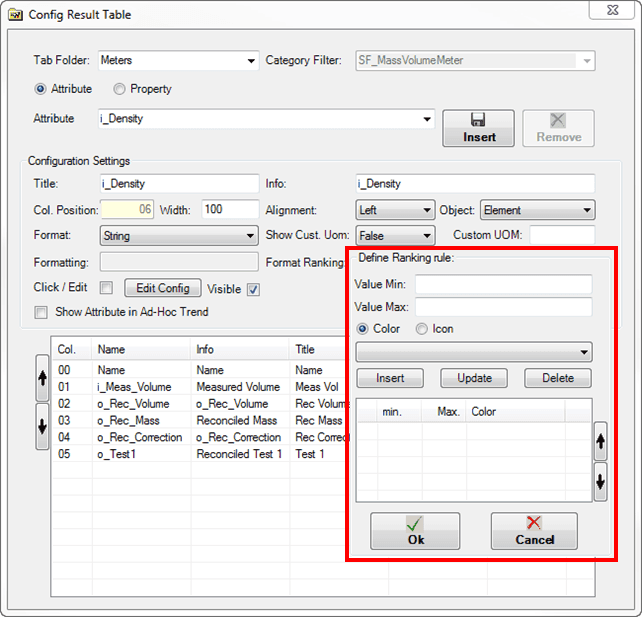This screenshot has width=642, height=617.
Task: Click the Width input field
Action: (230, 210)
